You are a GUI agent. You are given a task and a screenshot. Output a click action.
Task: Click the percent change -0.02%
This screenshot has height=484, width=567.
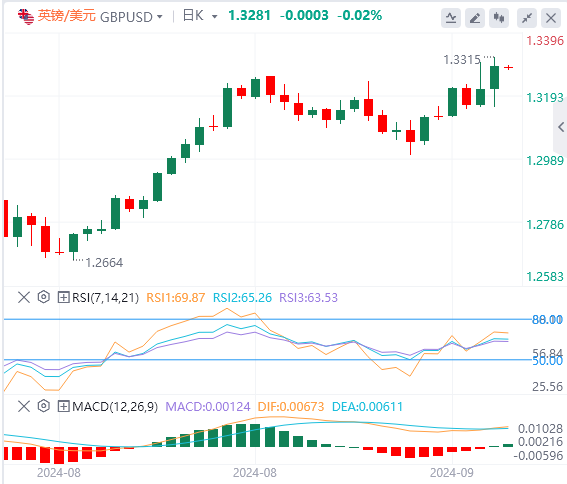[x=359, y=16]
